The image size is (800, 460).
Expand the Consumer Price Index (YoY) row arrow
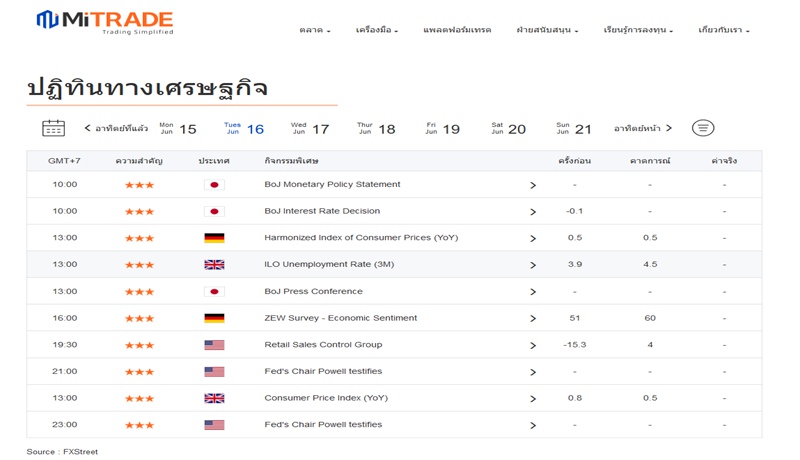pyautogui.click(x=532, y=398)
